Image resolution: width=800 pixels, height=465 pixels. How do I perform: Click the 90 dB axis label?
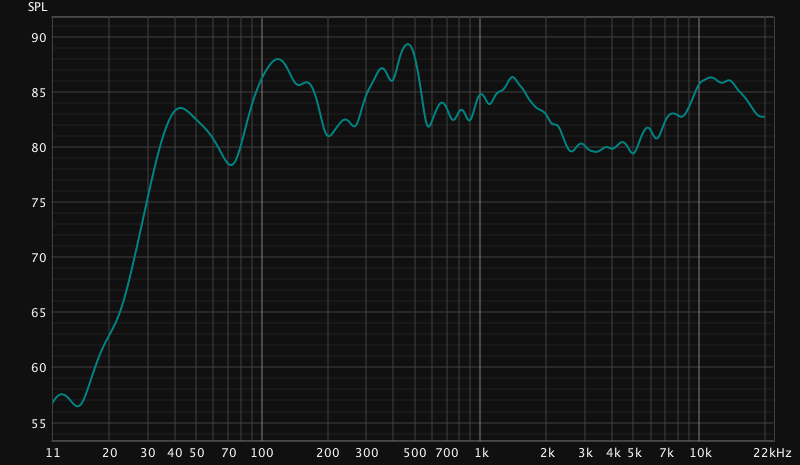pos(39,38)
